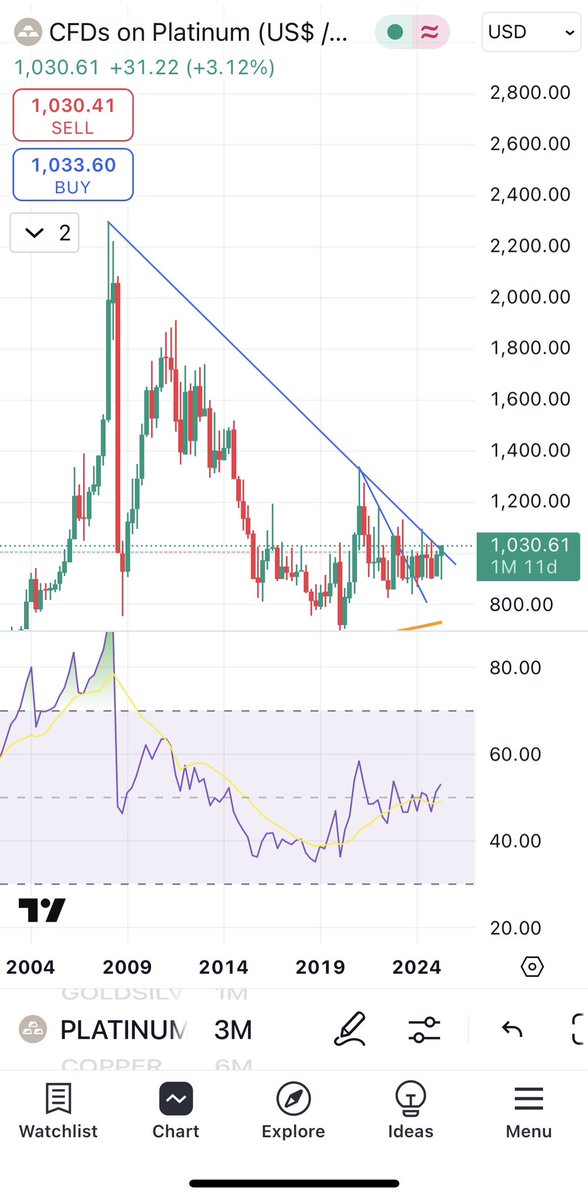
Task: Open the Ideas tab
Action: pos(411,1111)
